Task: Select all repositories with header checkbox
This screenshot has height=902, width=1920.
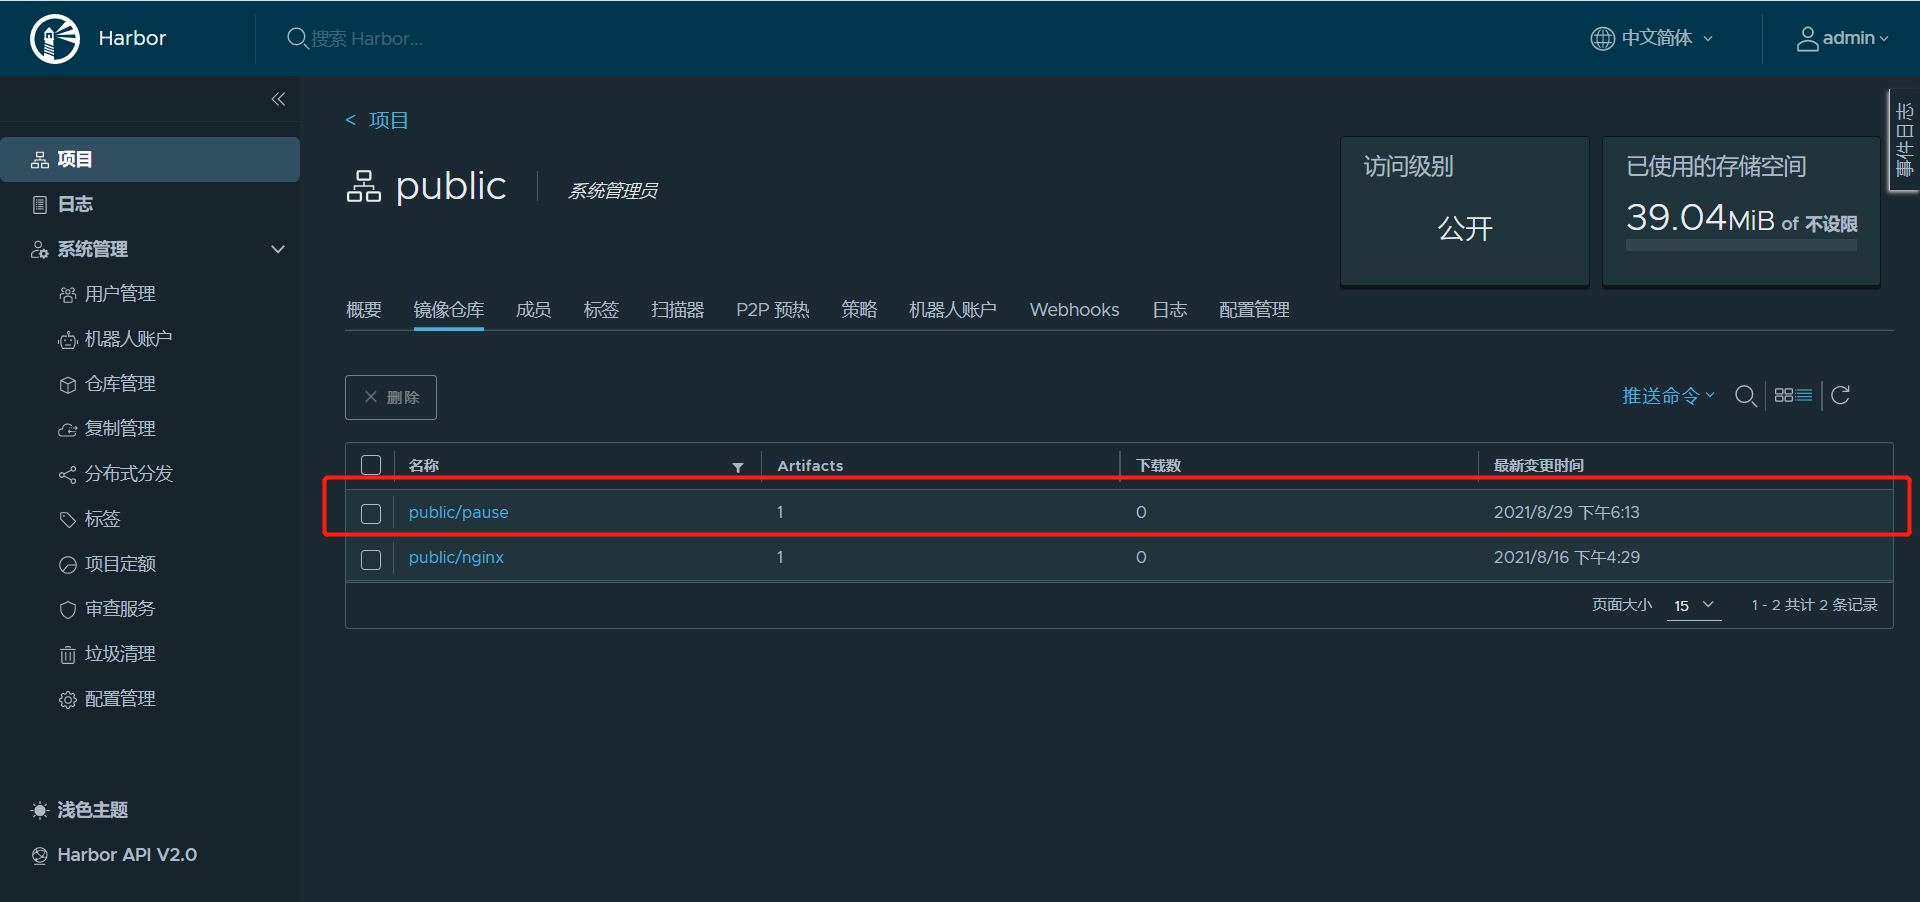Action: [371, 465]
